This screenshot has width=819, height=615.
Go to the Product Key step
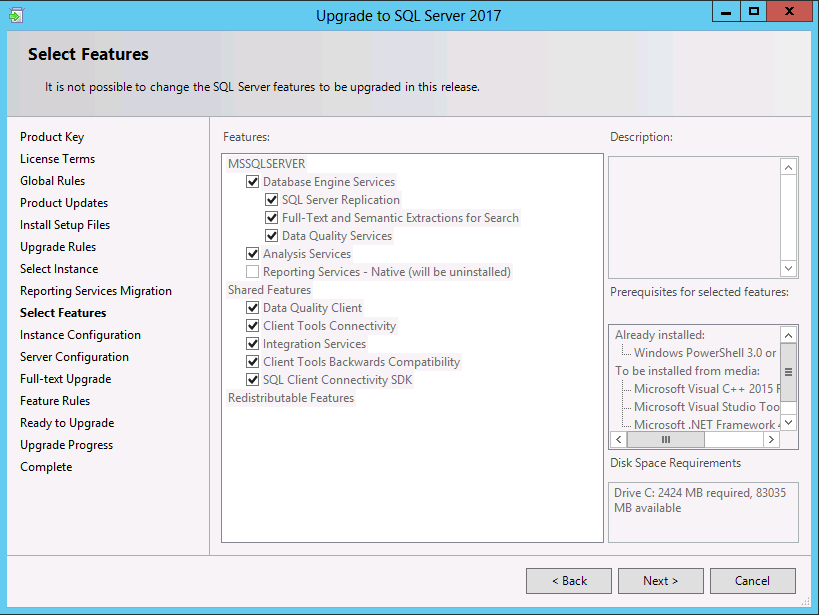(x=52, y=137)
